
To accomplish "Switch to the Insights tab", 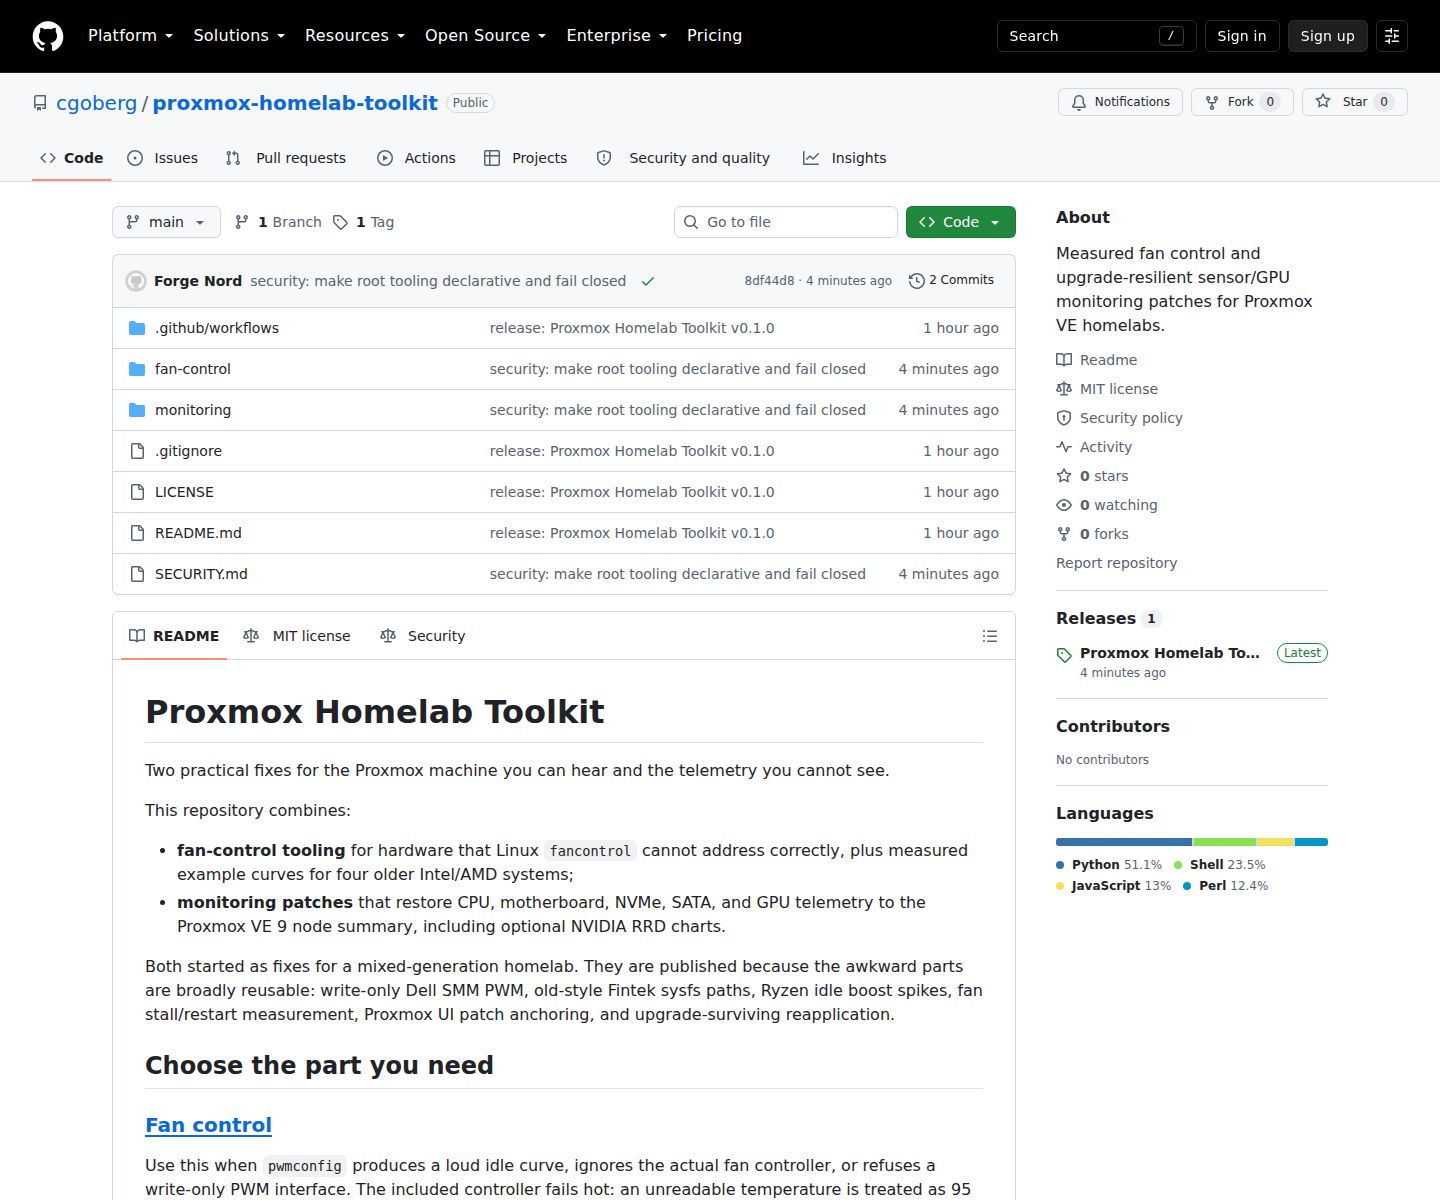I will click(844, 158).
